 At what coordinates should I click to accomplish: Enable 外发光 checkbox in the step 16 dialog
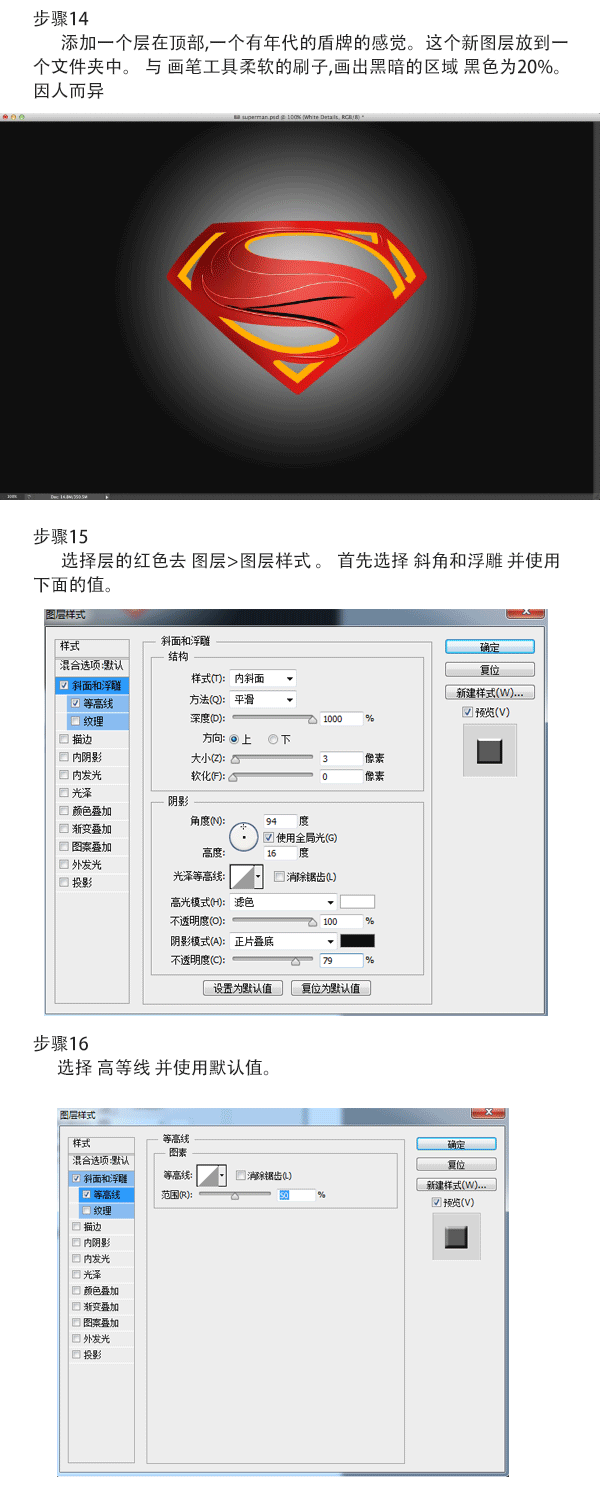[77, 1338]
